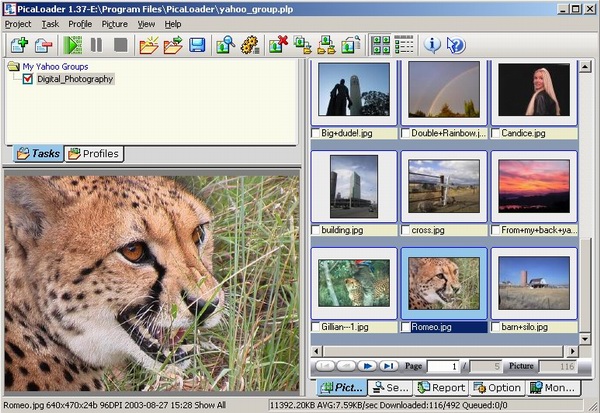Check the Candice.jpg checkbox

496,133
